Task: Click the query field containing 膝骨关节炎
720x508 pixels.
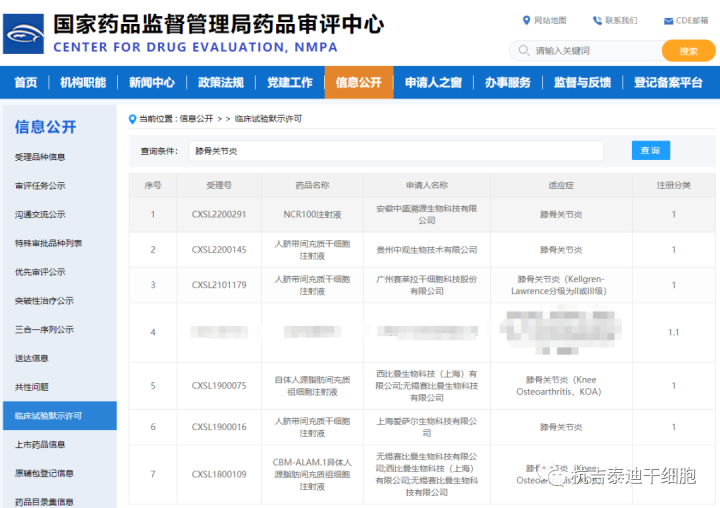Action: (x=396, y=151)
